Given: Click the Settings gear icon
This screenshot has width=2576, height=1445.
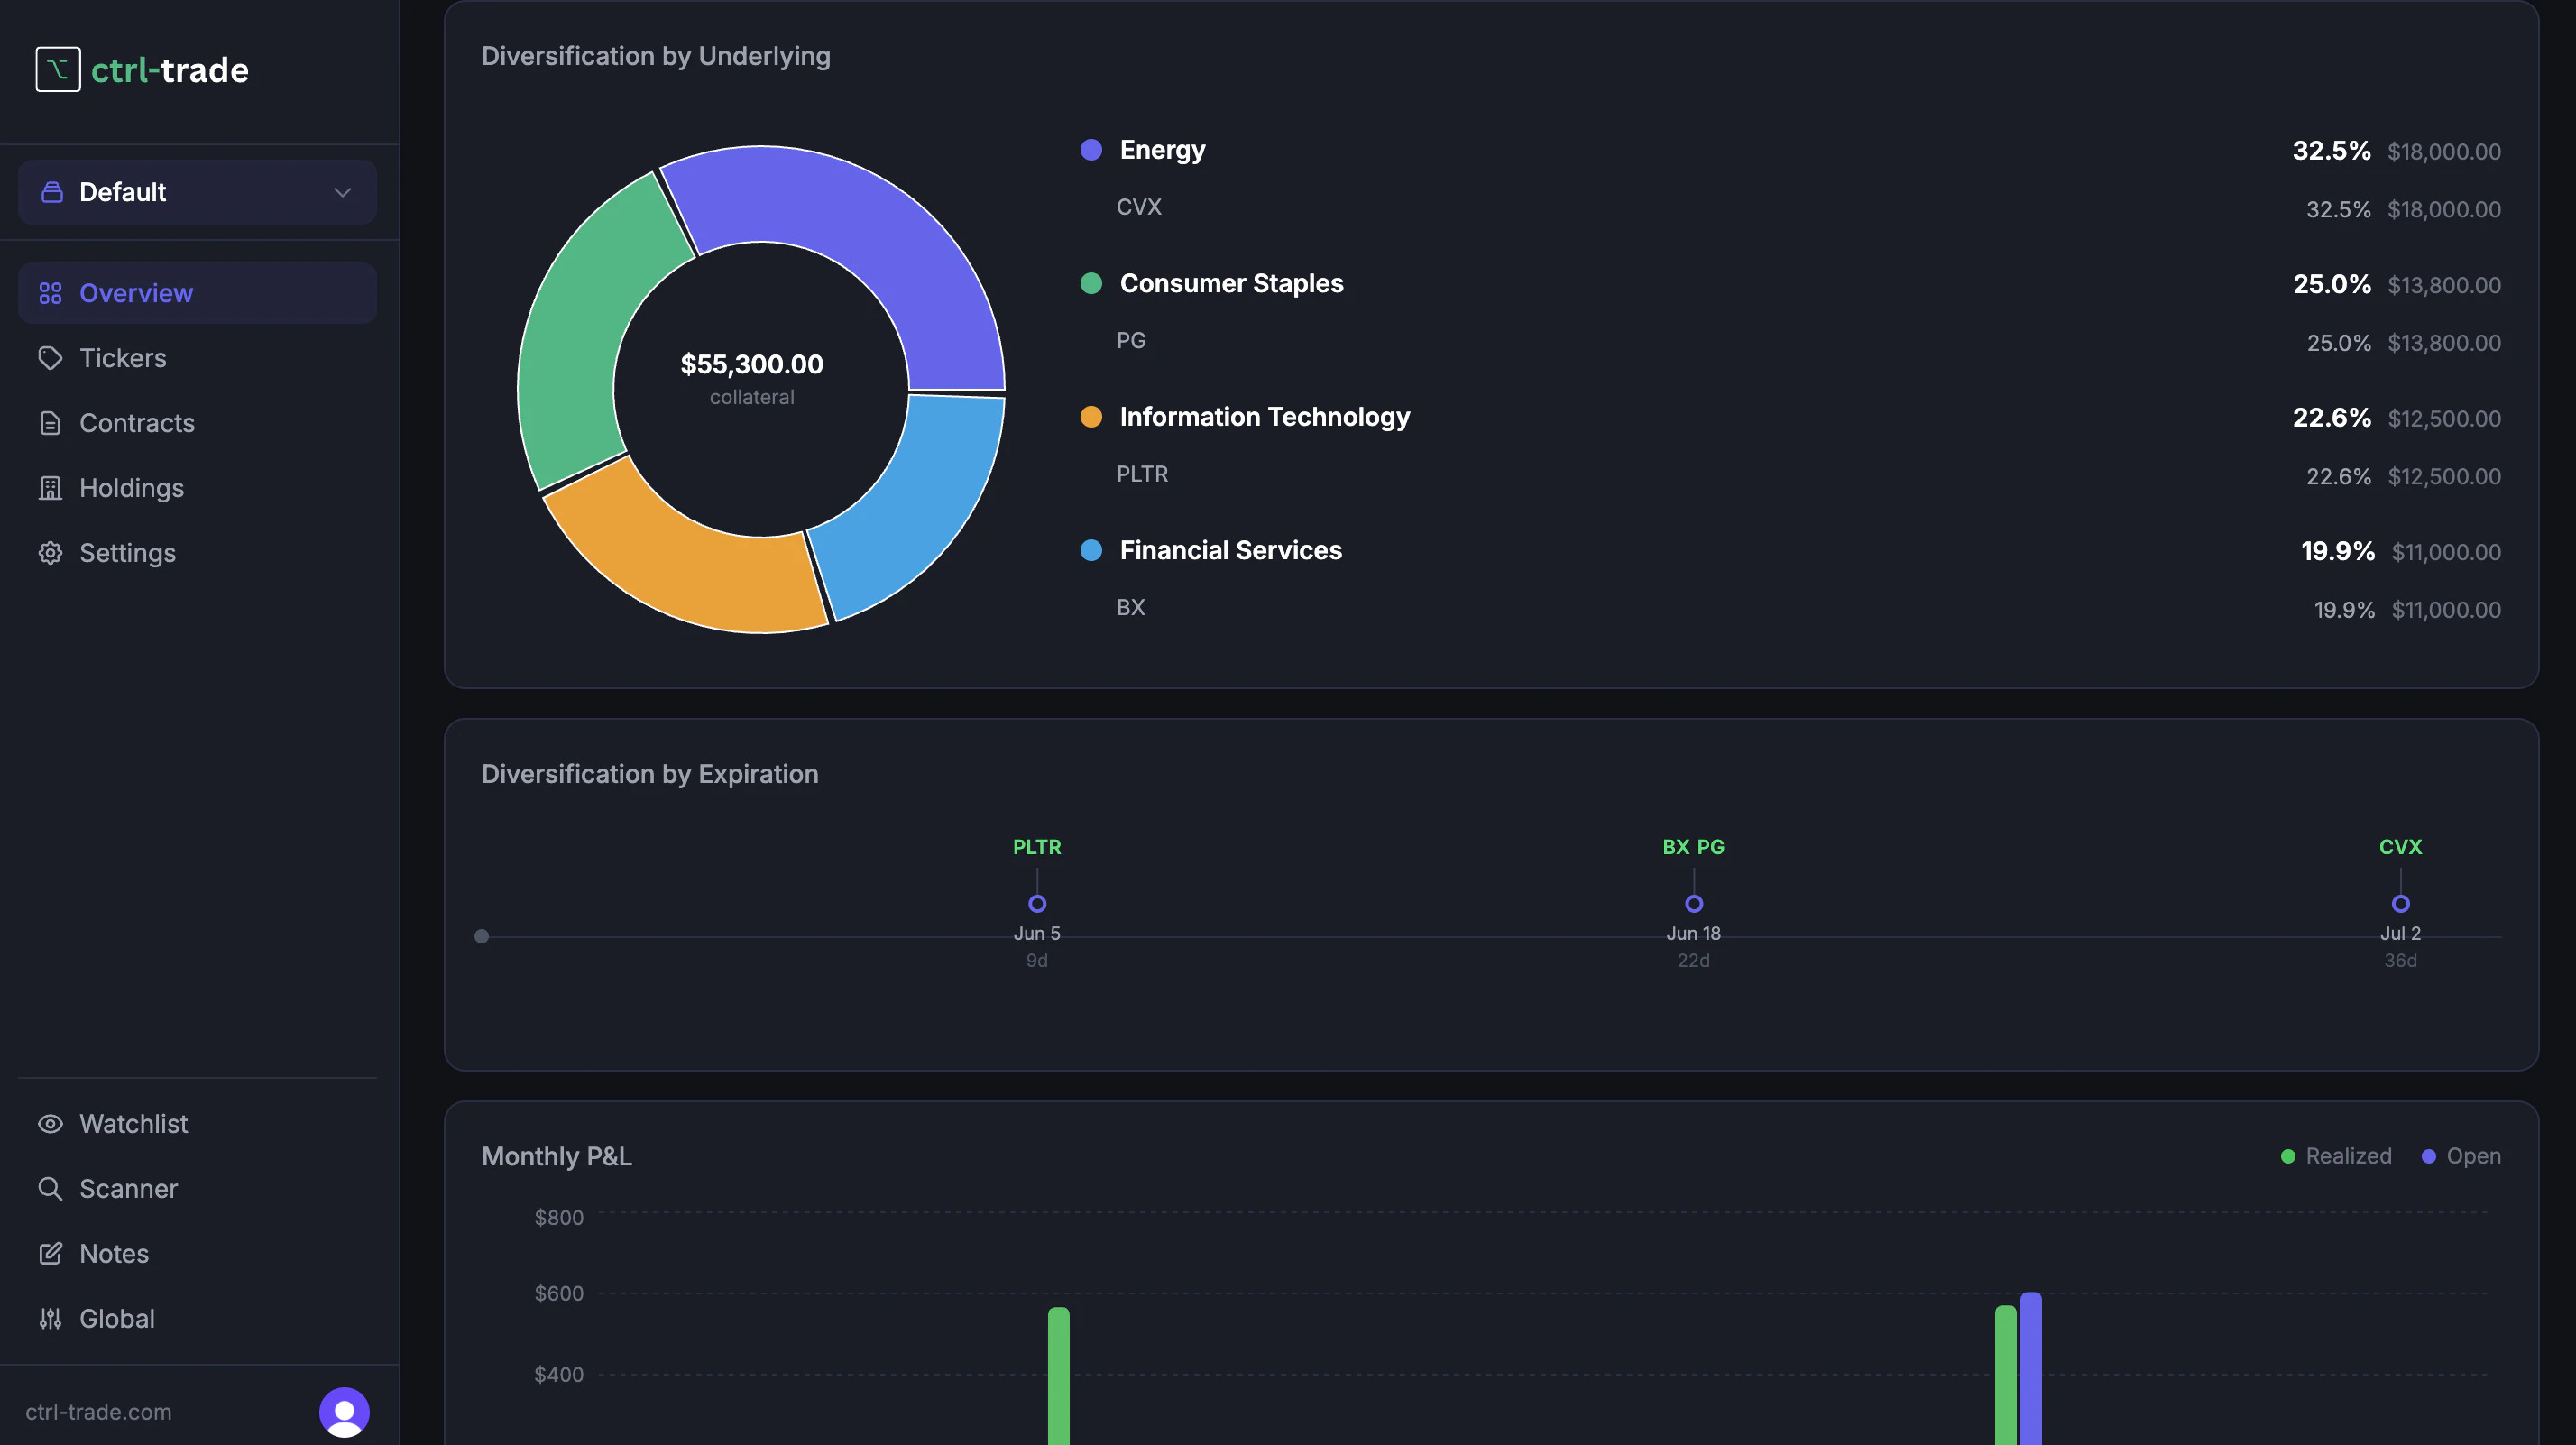Looking at the screenshot, I should 50,553.
